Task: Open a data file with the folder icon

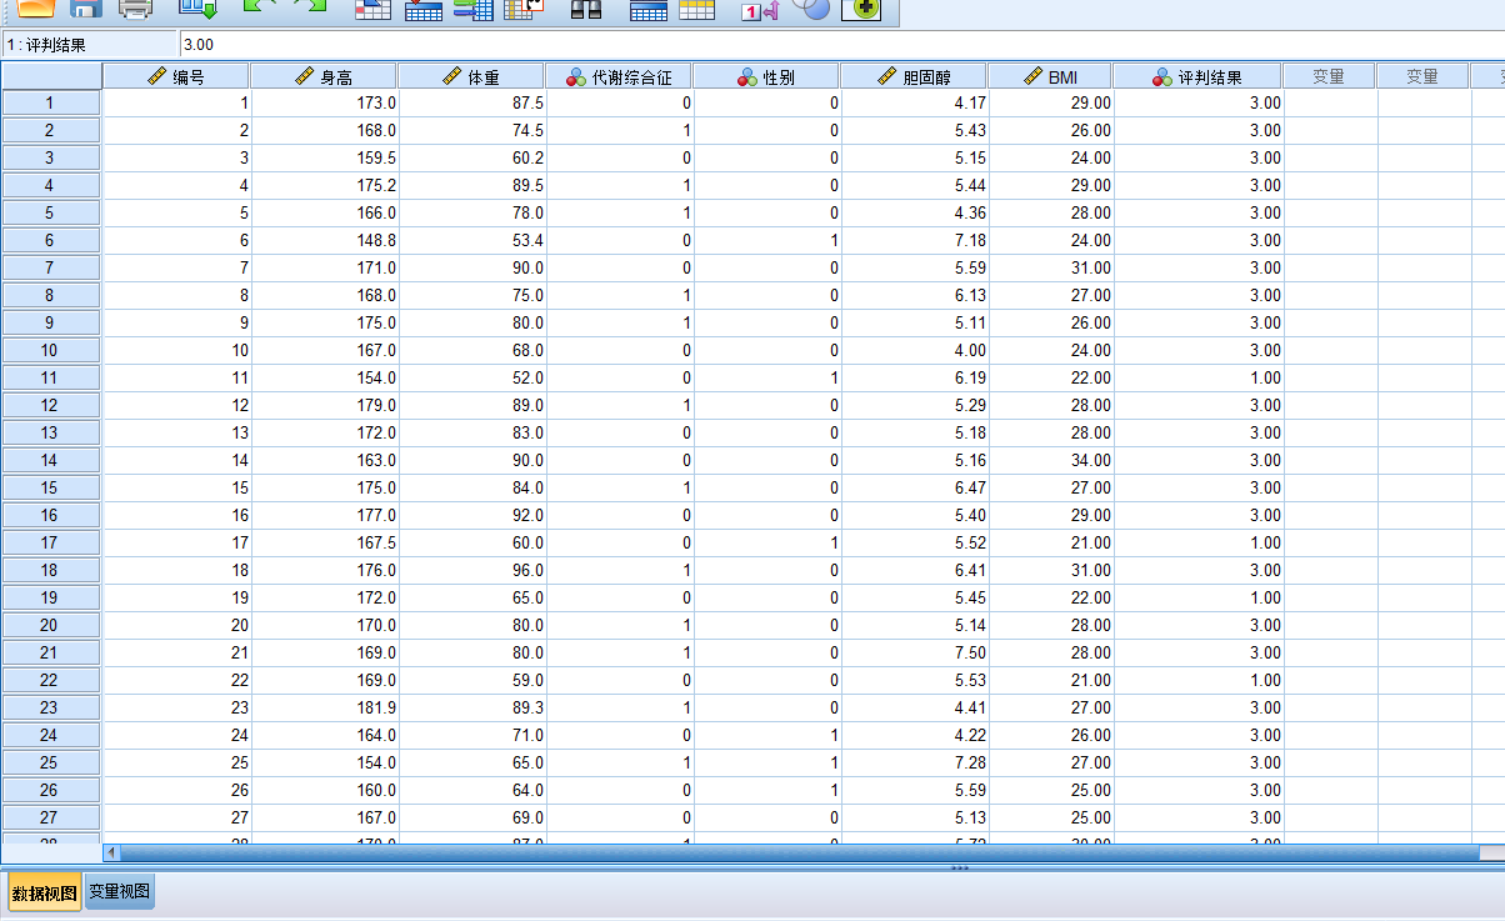Action: pyautogui.click(x=36, y=9)
